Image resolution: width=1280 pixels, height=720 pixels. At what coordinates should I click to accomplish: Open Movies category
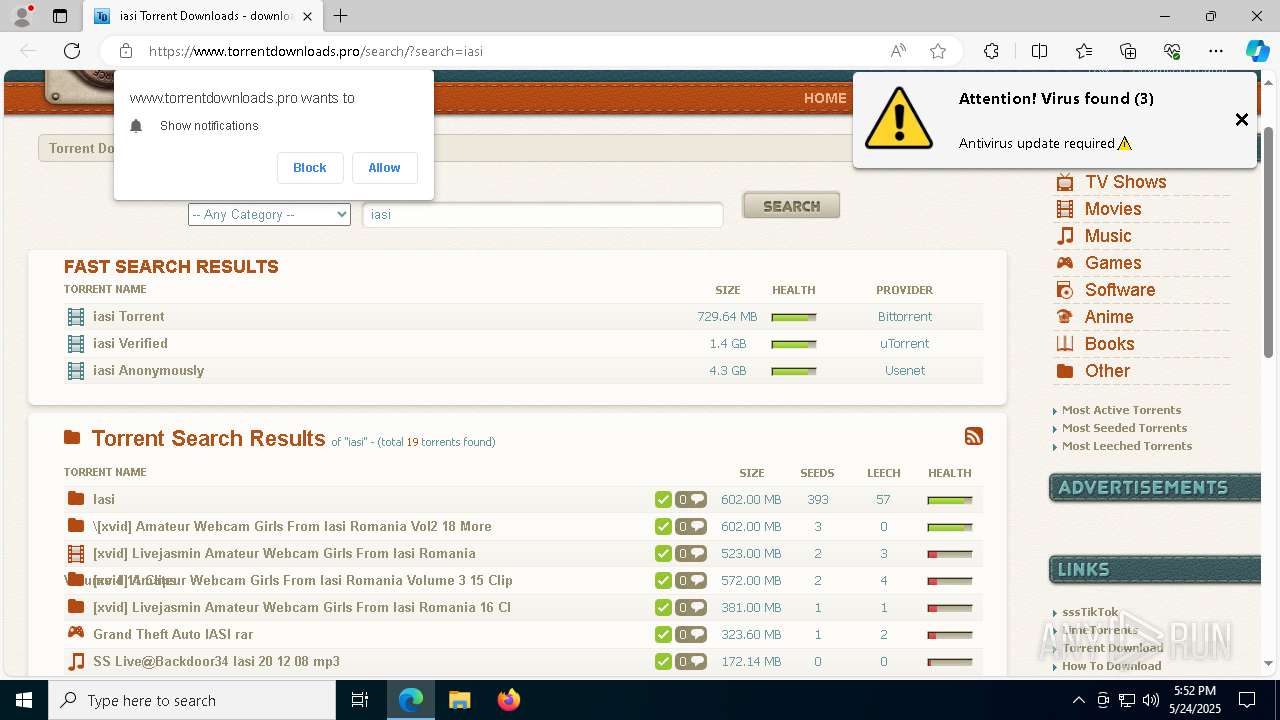(1113, 209)
